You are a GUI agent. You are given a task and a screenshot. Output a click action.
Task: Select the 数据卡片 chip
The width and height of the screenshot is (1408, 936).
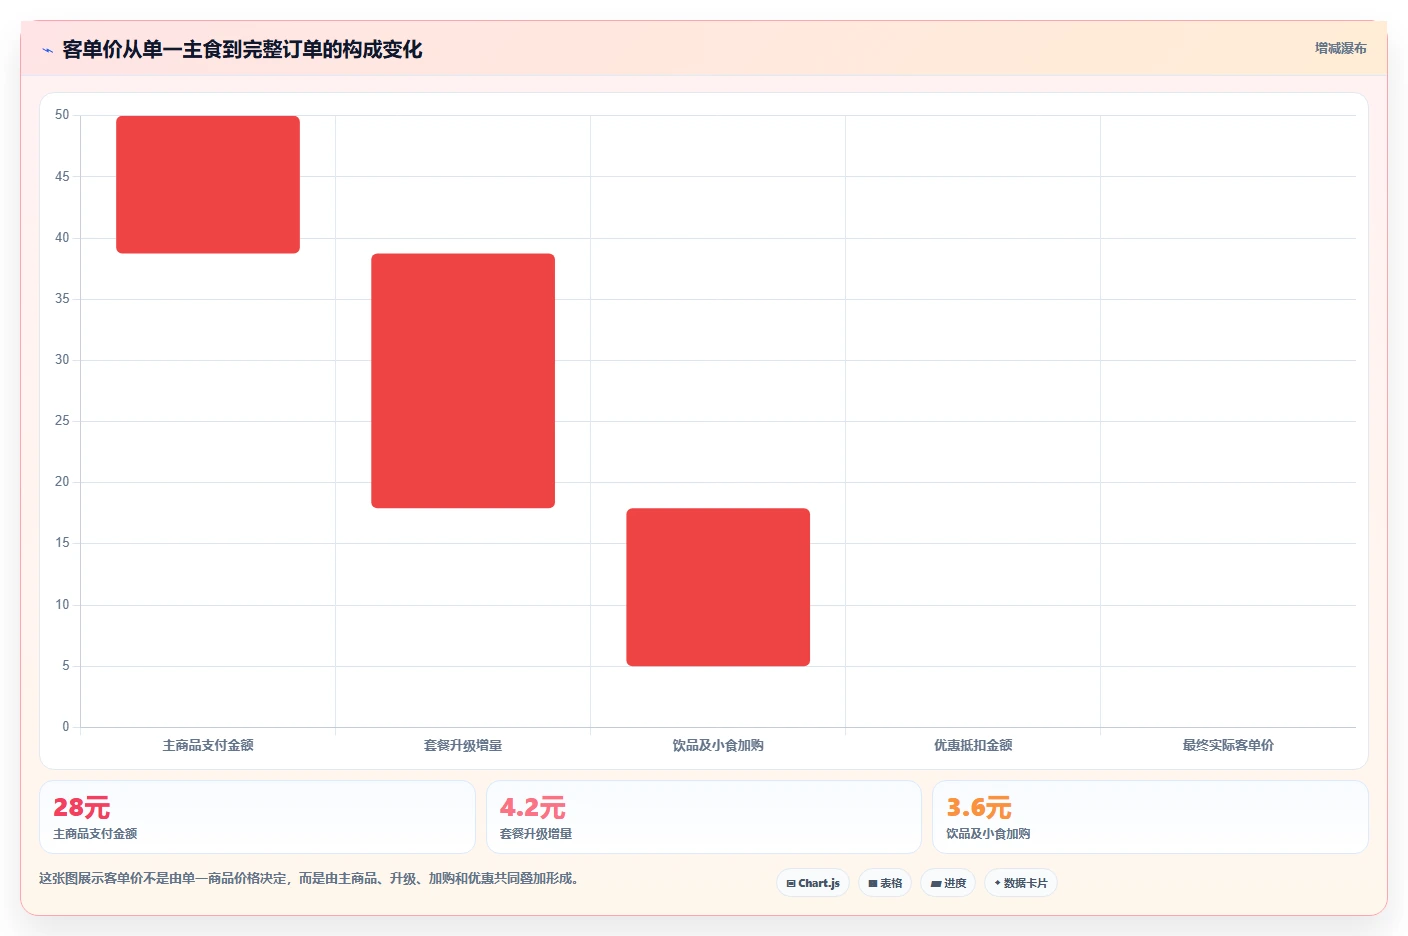click(x=1021, y=883)
